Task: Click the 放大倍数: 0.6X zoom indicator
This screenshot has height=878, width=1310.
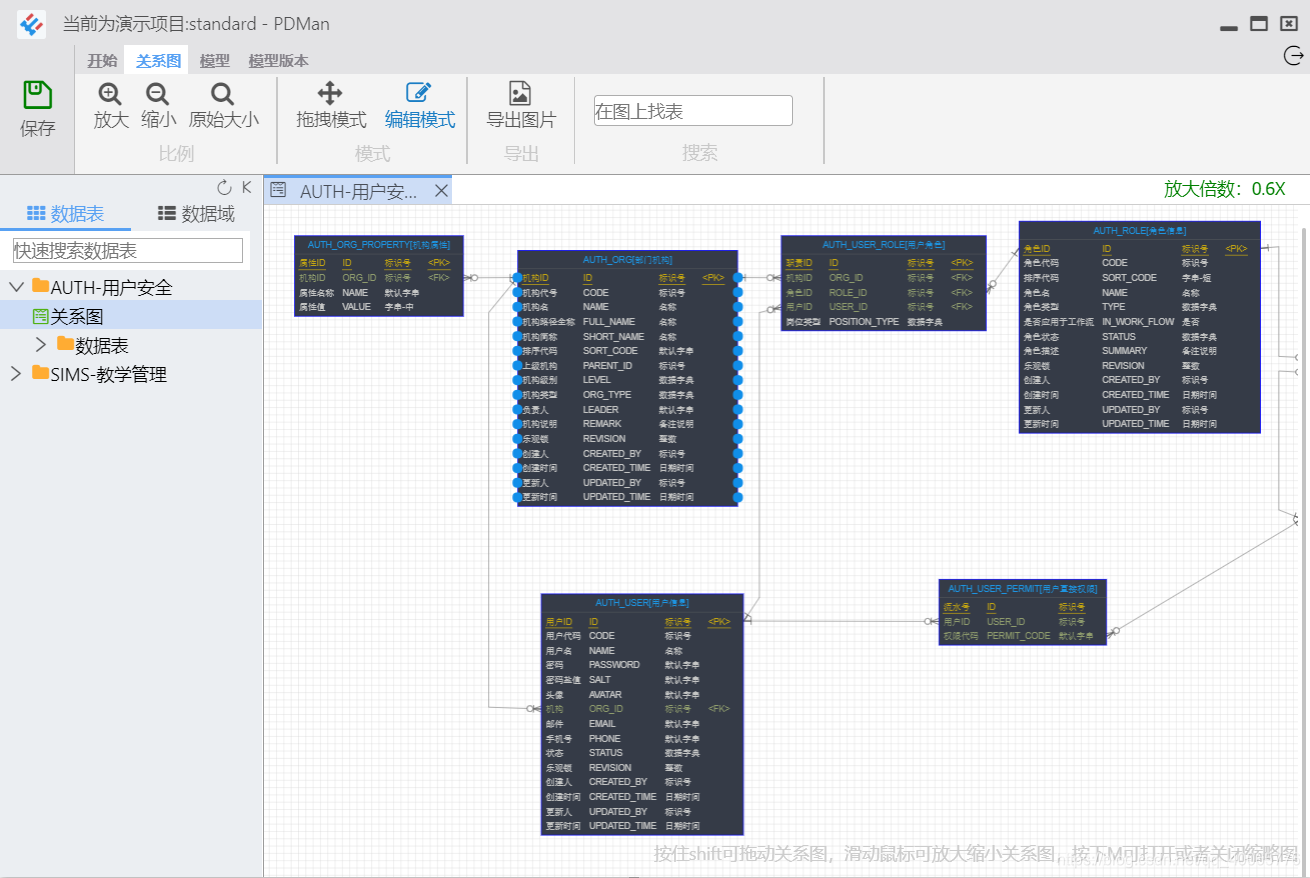Action: pos(1225,189)
